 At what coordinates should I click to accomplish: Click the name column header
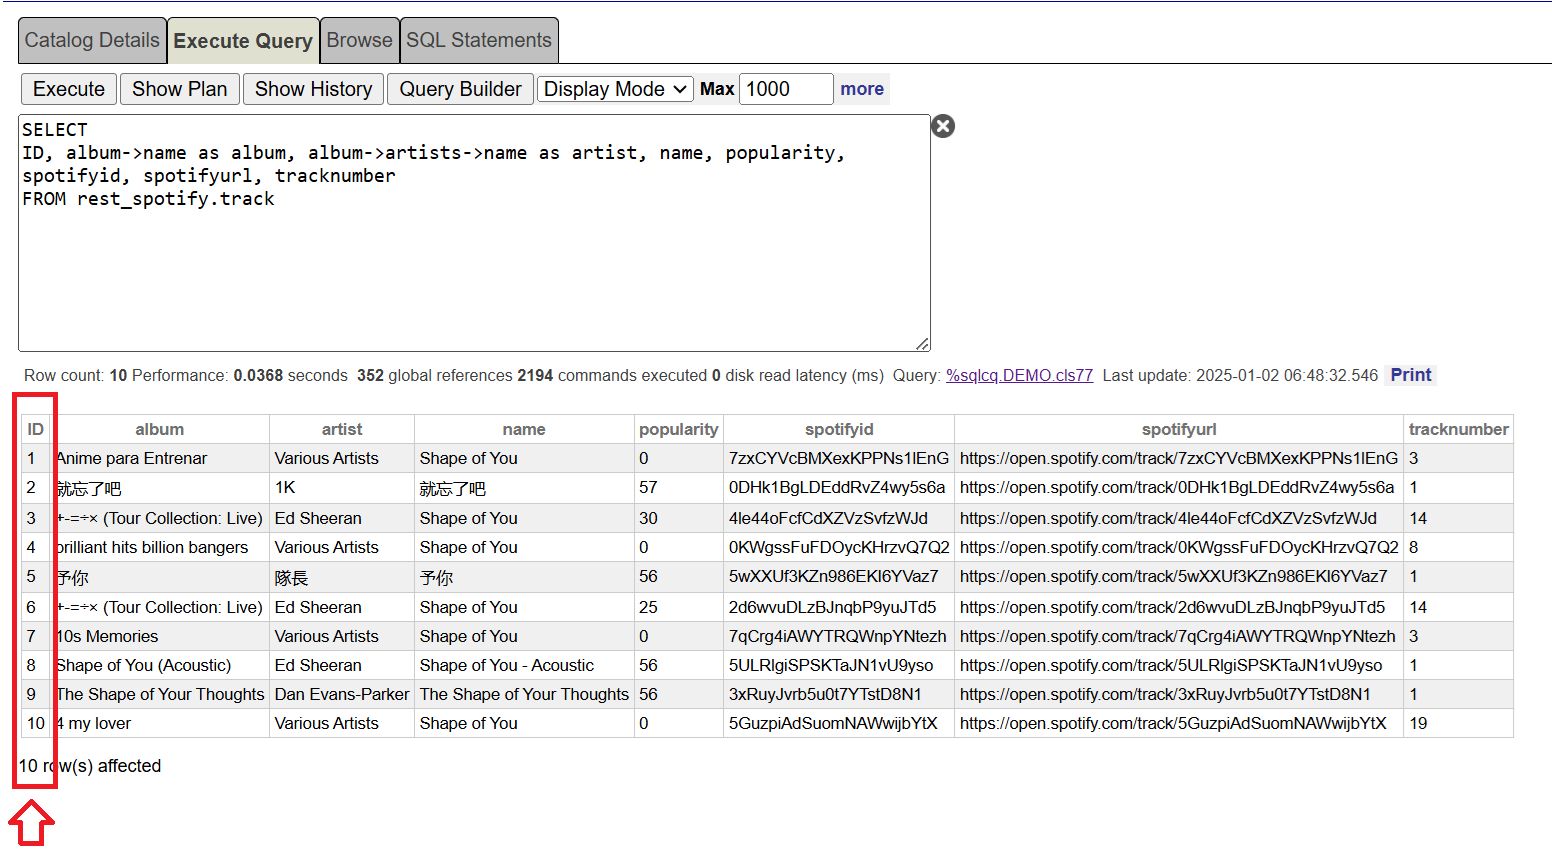(x=524, y=429)
